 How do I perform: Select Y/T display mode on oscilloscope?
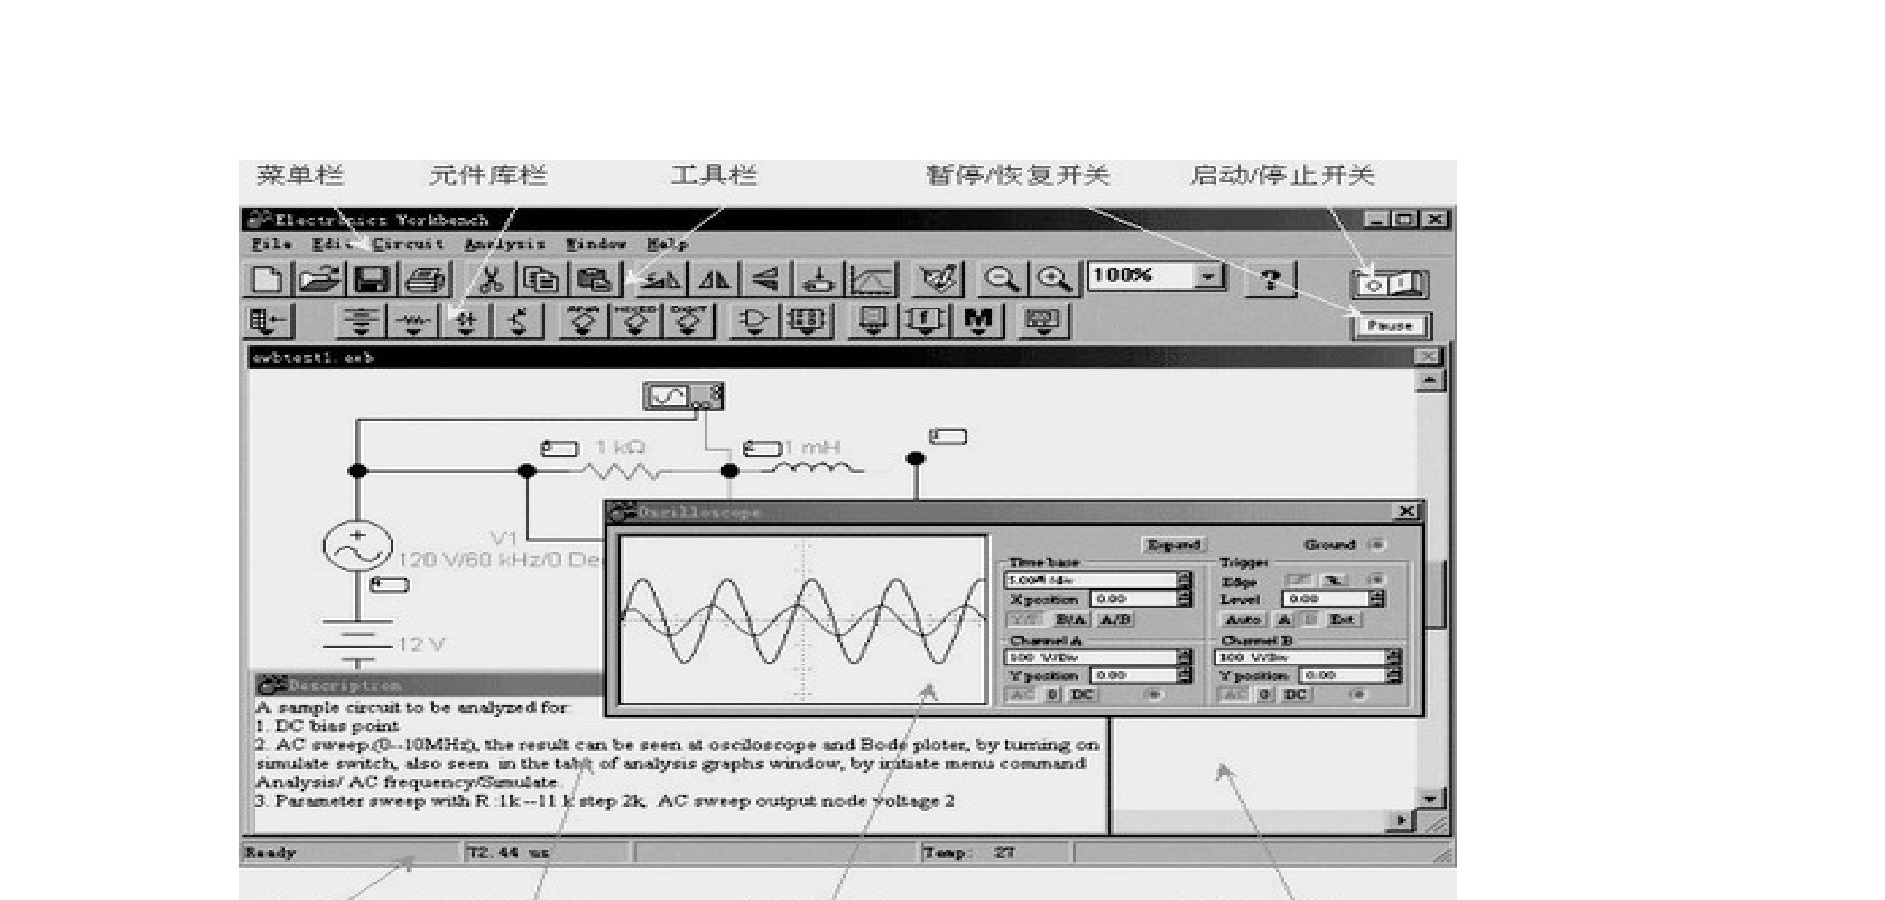pyautogui.click(x=1024, y=620)
